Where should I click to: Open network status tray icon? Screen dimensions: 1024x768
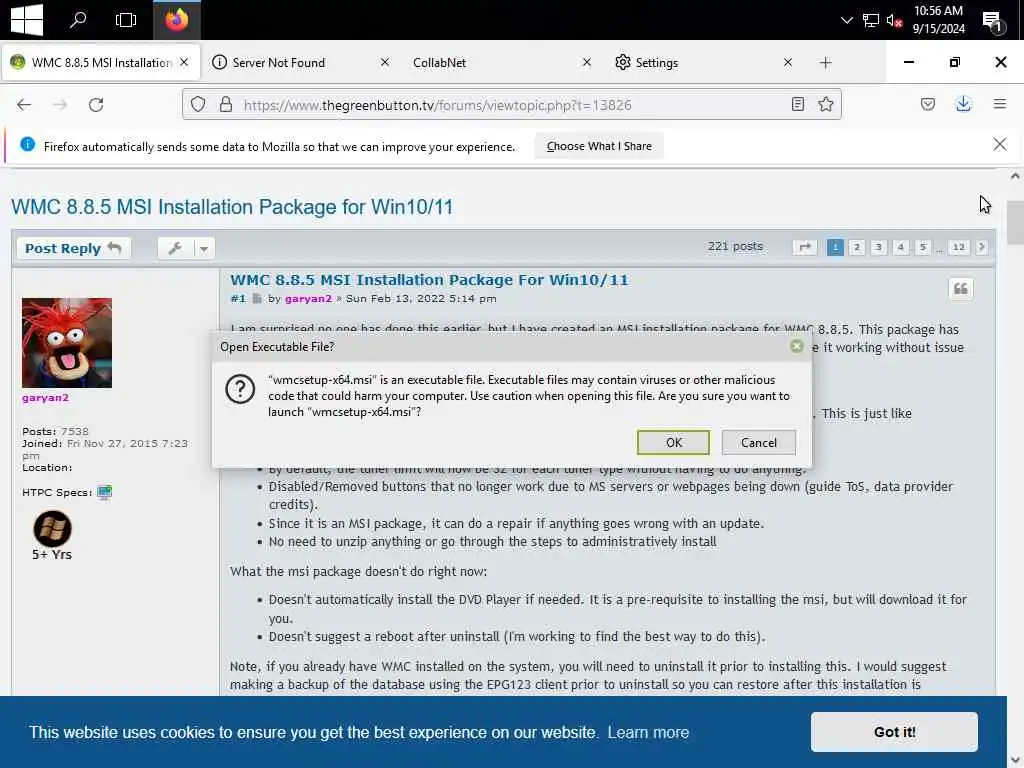pos(871,20)
